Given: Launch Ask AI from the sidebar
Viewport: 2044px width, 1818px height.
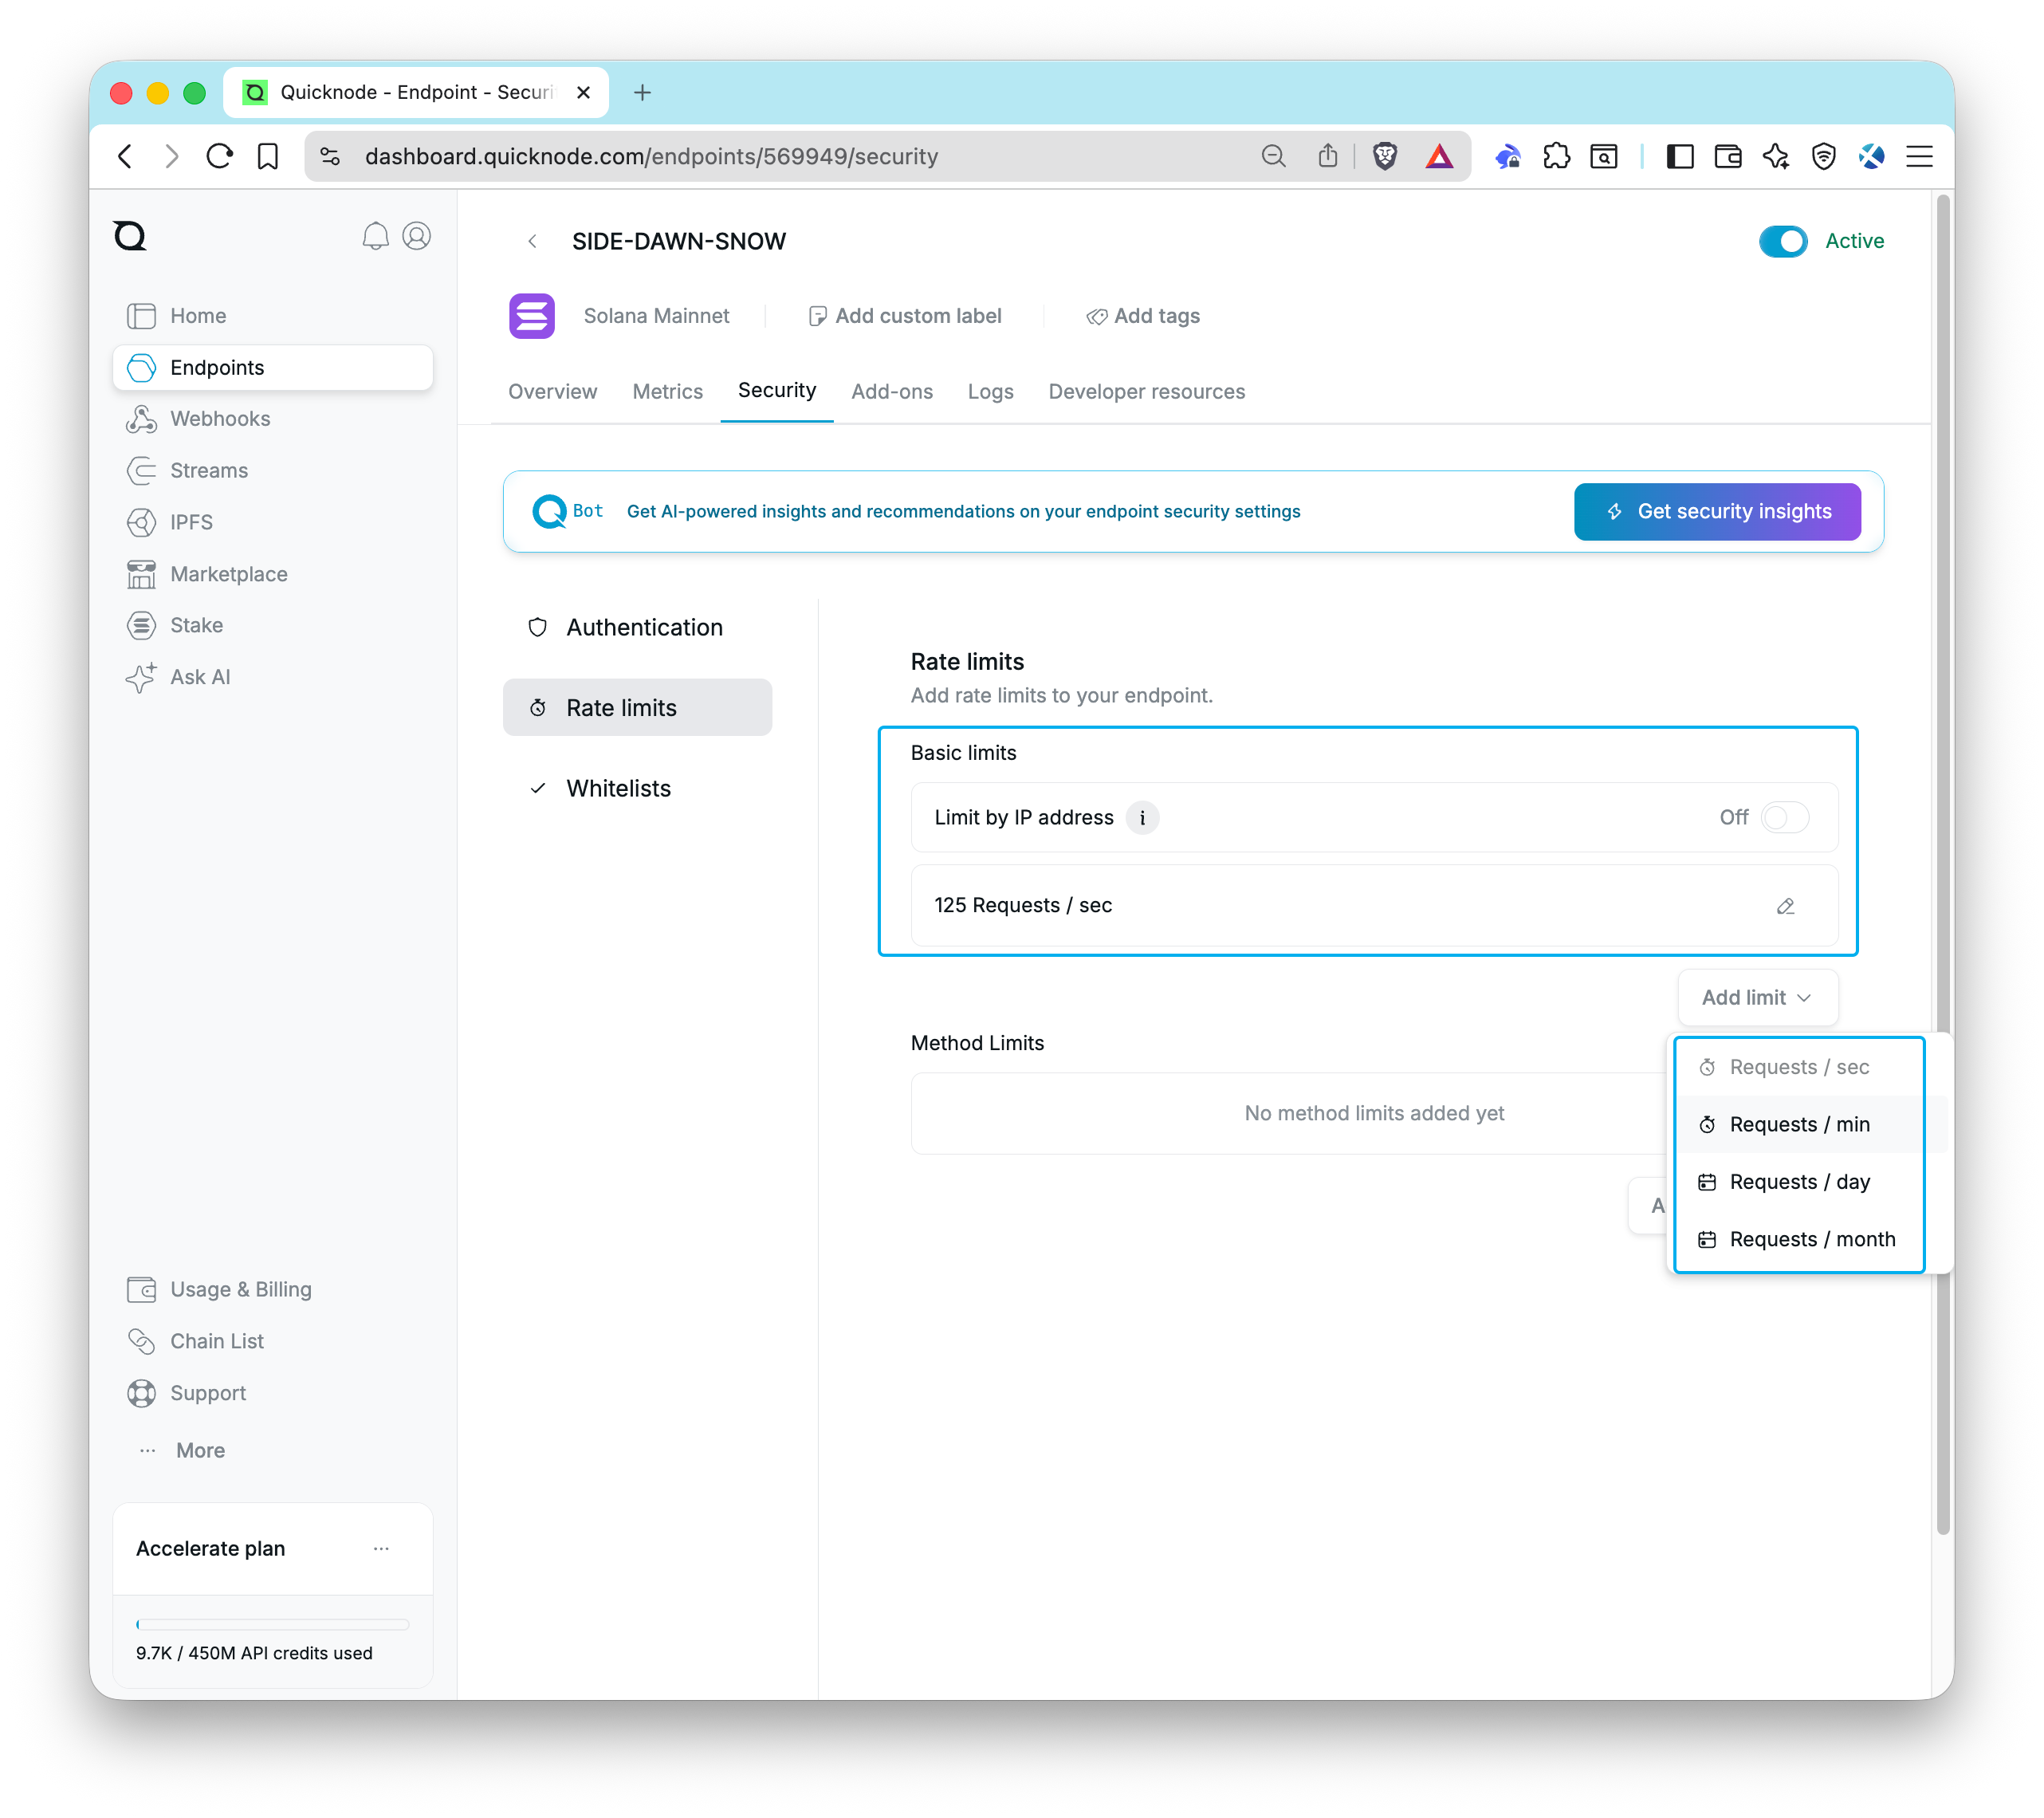Looking at the screenshot, I should (201, 677).
